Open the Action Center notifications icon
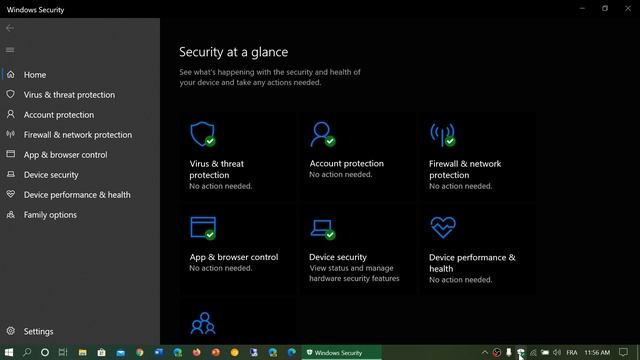 [623, 352]
